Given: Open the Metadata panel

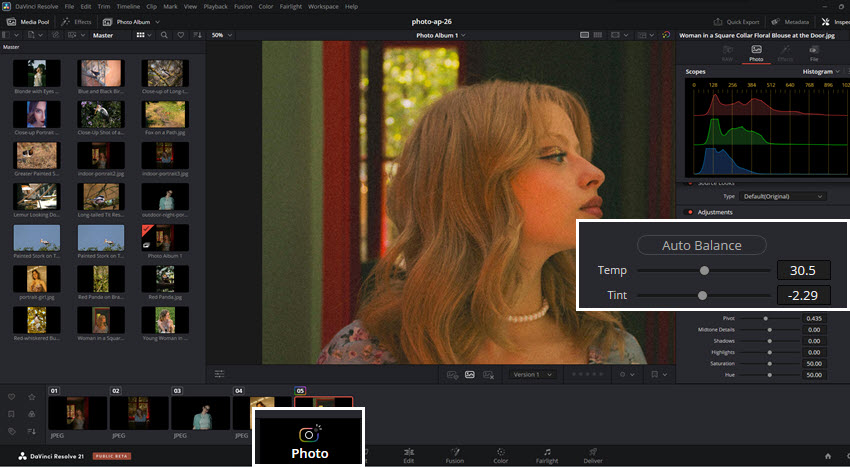Looking at the screenshot, I should [790, 22].
